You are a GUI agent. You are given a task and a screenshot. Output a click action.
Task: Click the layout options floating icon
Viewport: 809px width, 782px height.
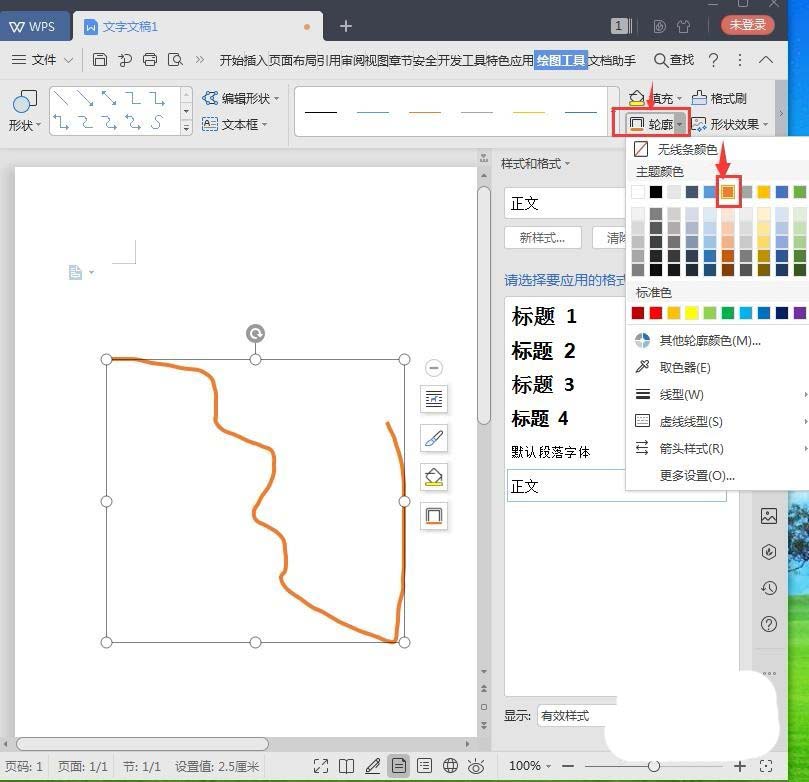(x=434, y=399)
